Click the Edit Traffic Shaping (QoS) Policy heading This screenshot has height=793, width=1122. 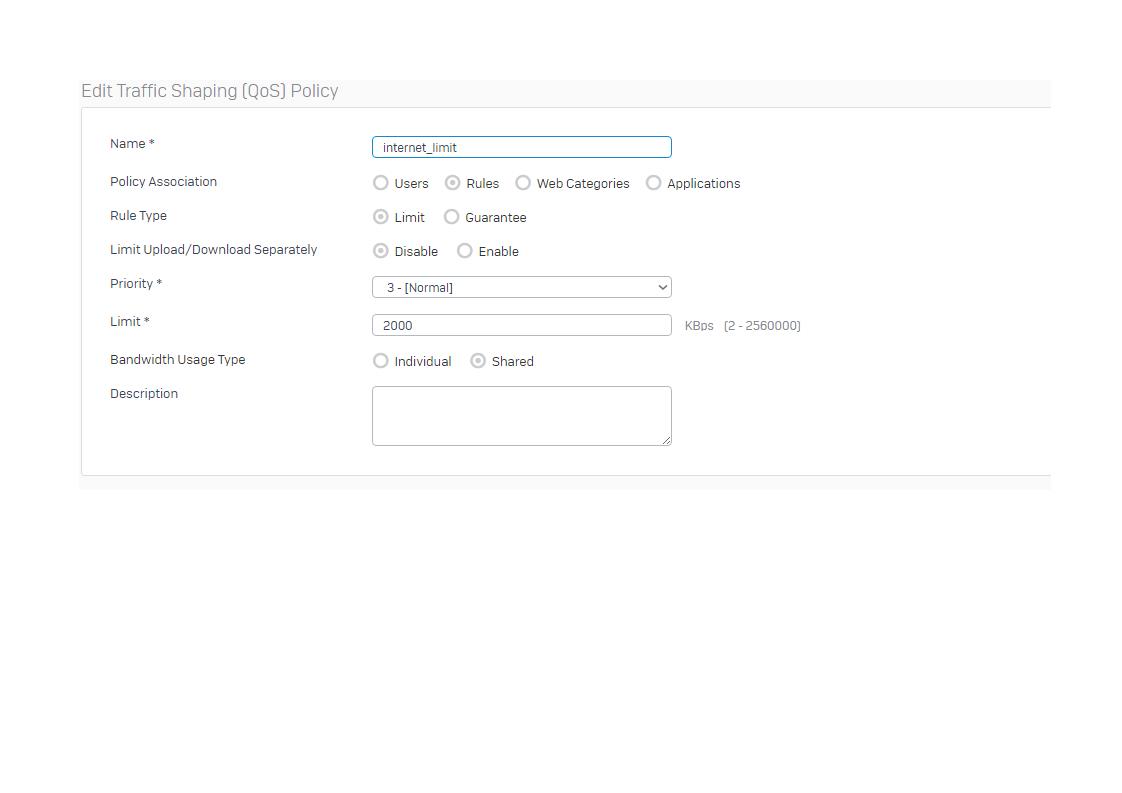click(210, 91)
